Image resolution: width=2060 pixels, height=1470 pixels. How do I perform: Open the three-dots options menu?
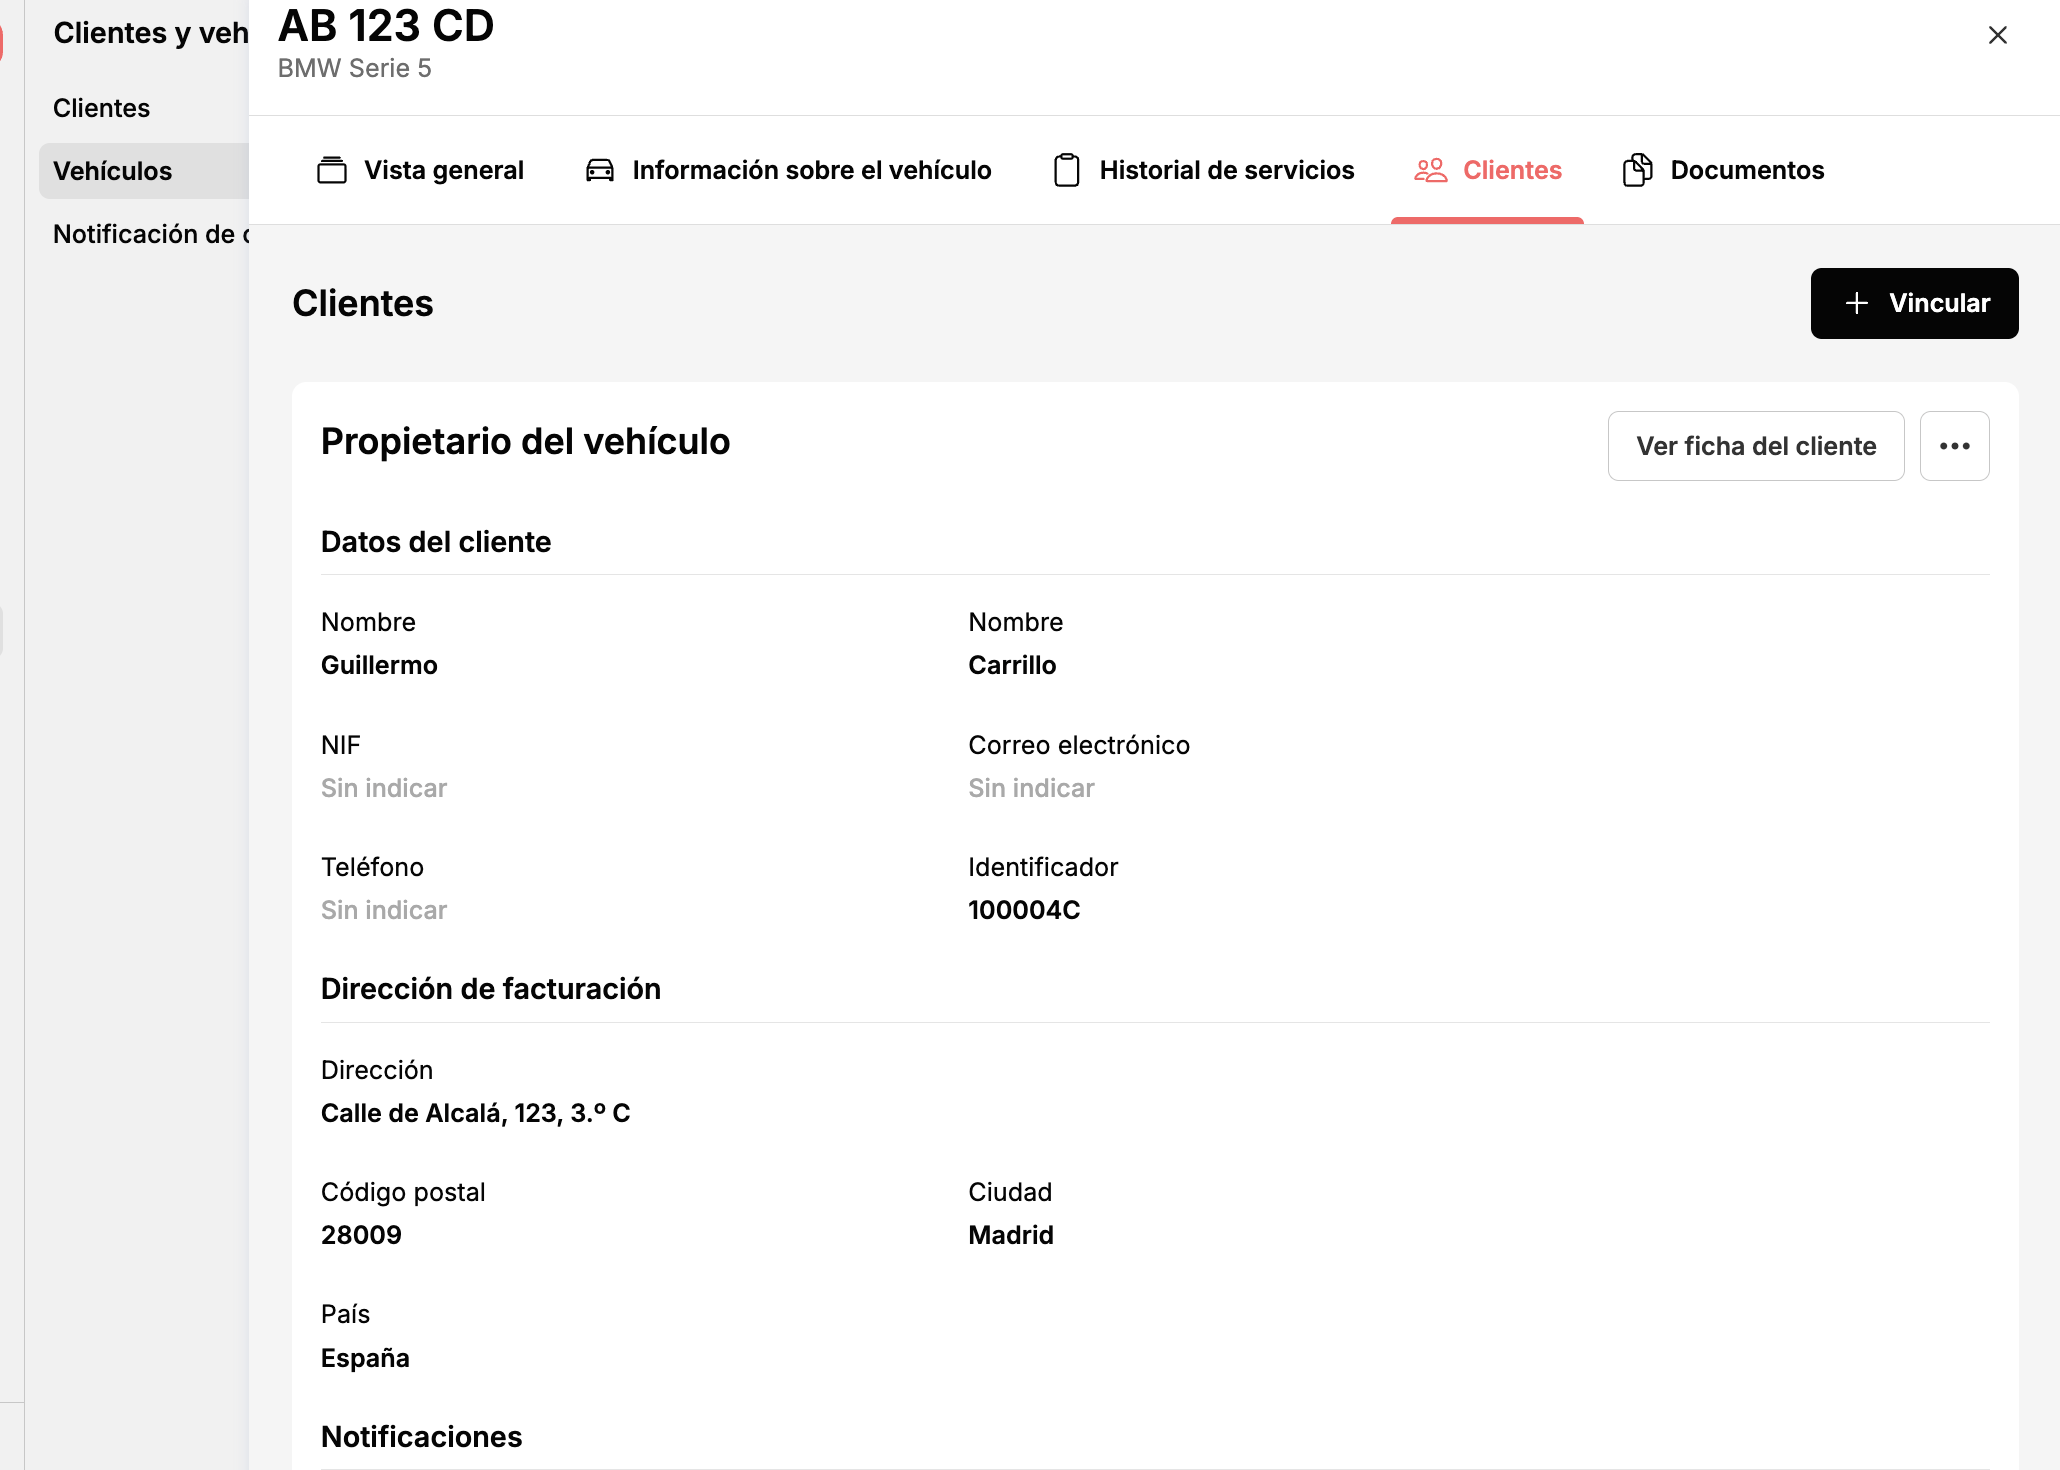tap(1955, 446)
